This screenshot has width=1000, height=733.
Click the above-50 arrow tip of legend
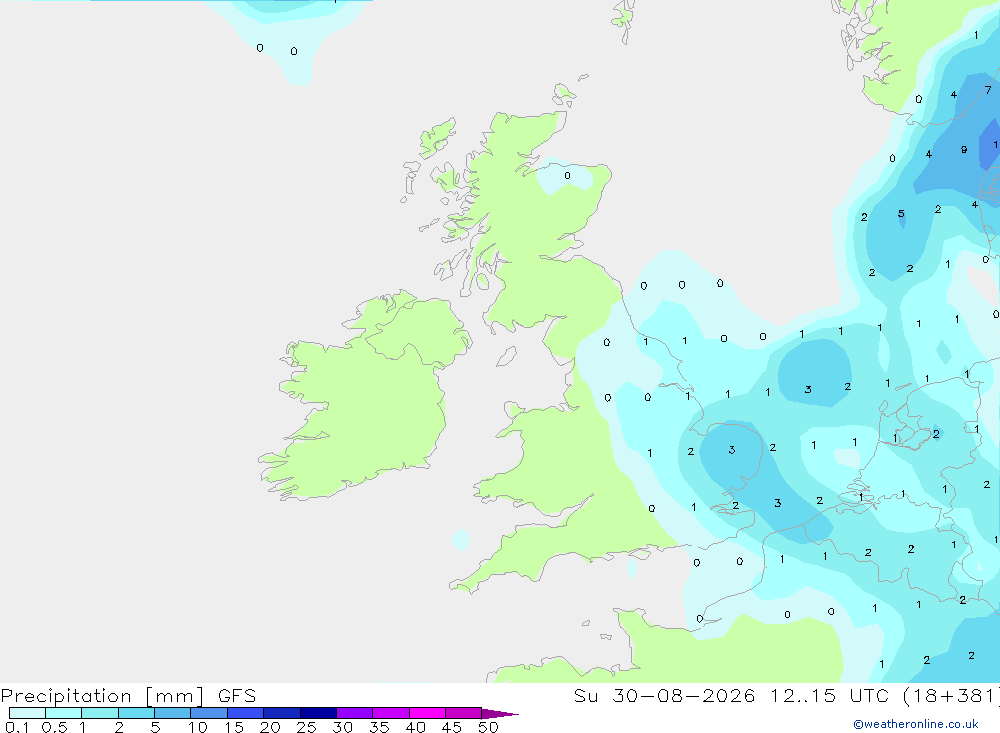[500, 713]
